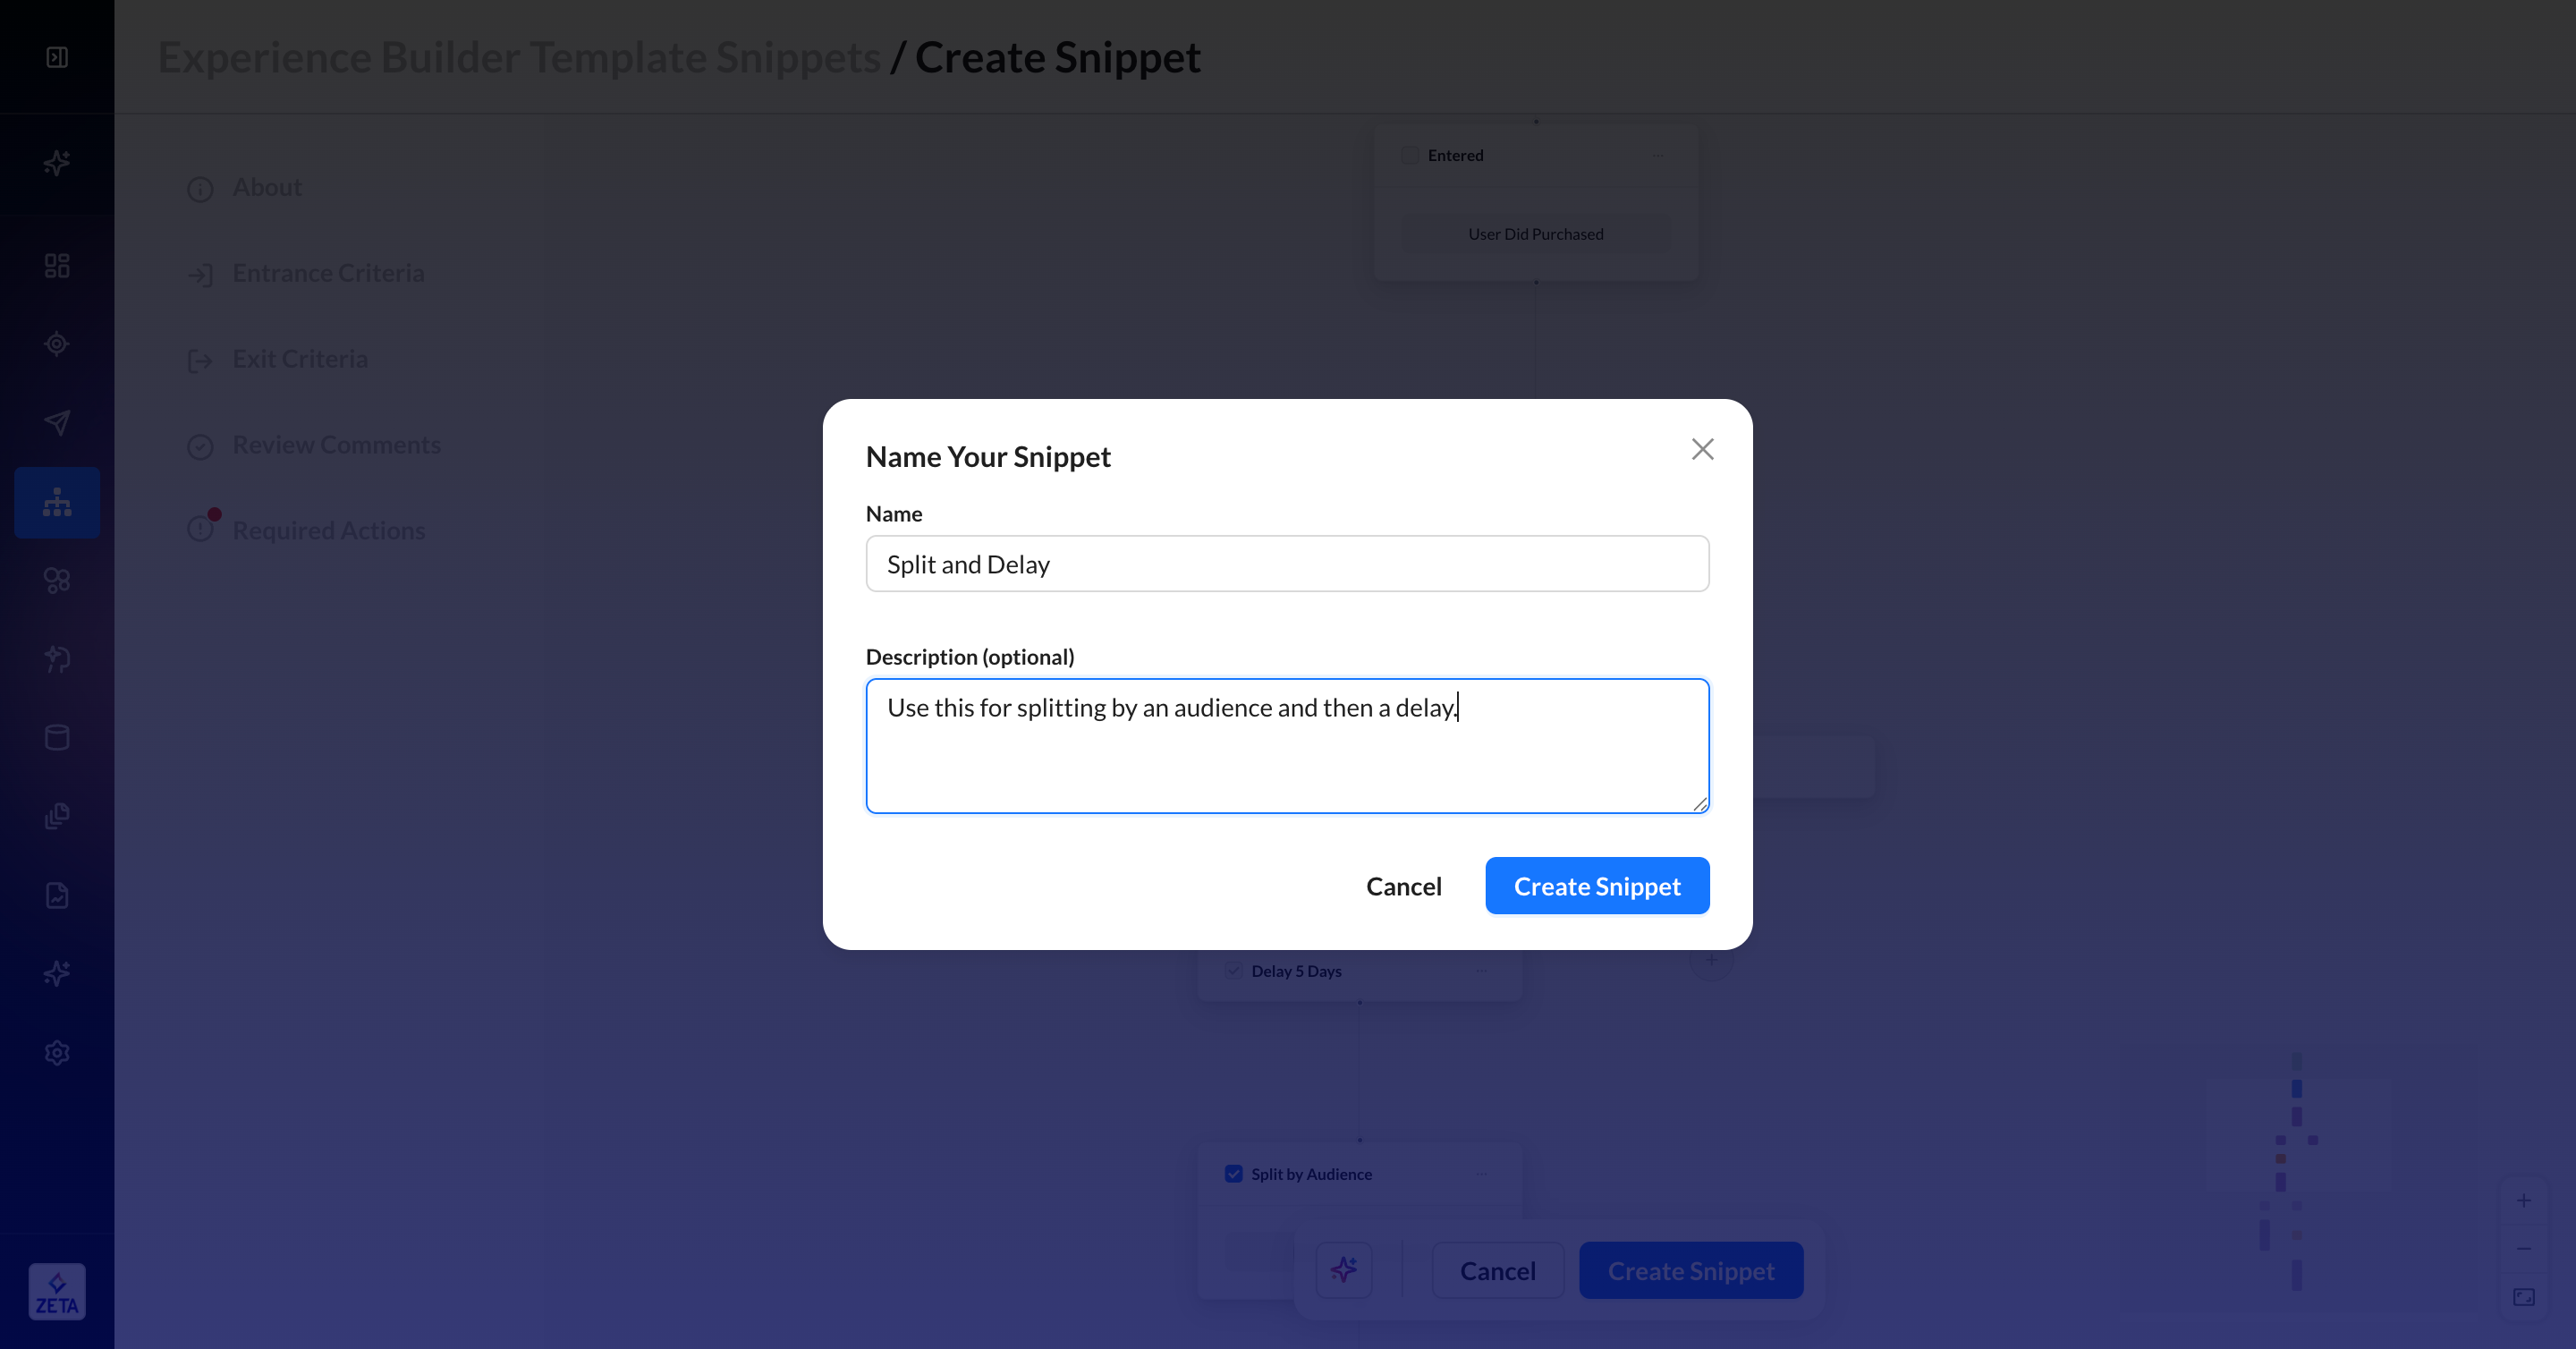The height and width of the screenshot is (1349, 2576).
Task: Open the Exit Criteria section
Action: [300, 359]
